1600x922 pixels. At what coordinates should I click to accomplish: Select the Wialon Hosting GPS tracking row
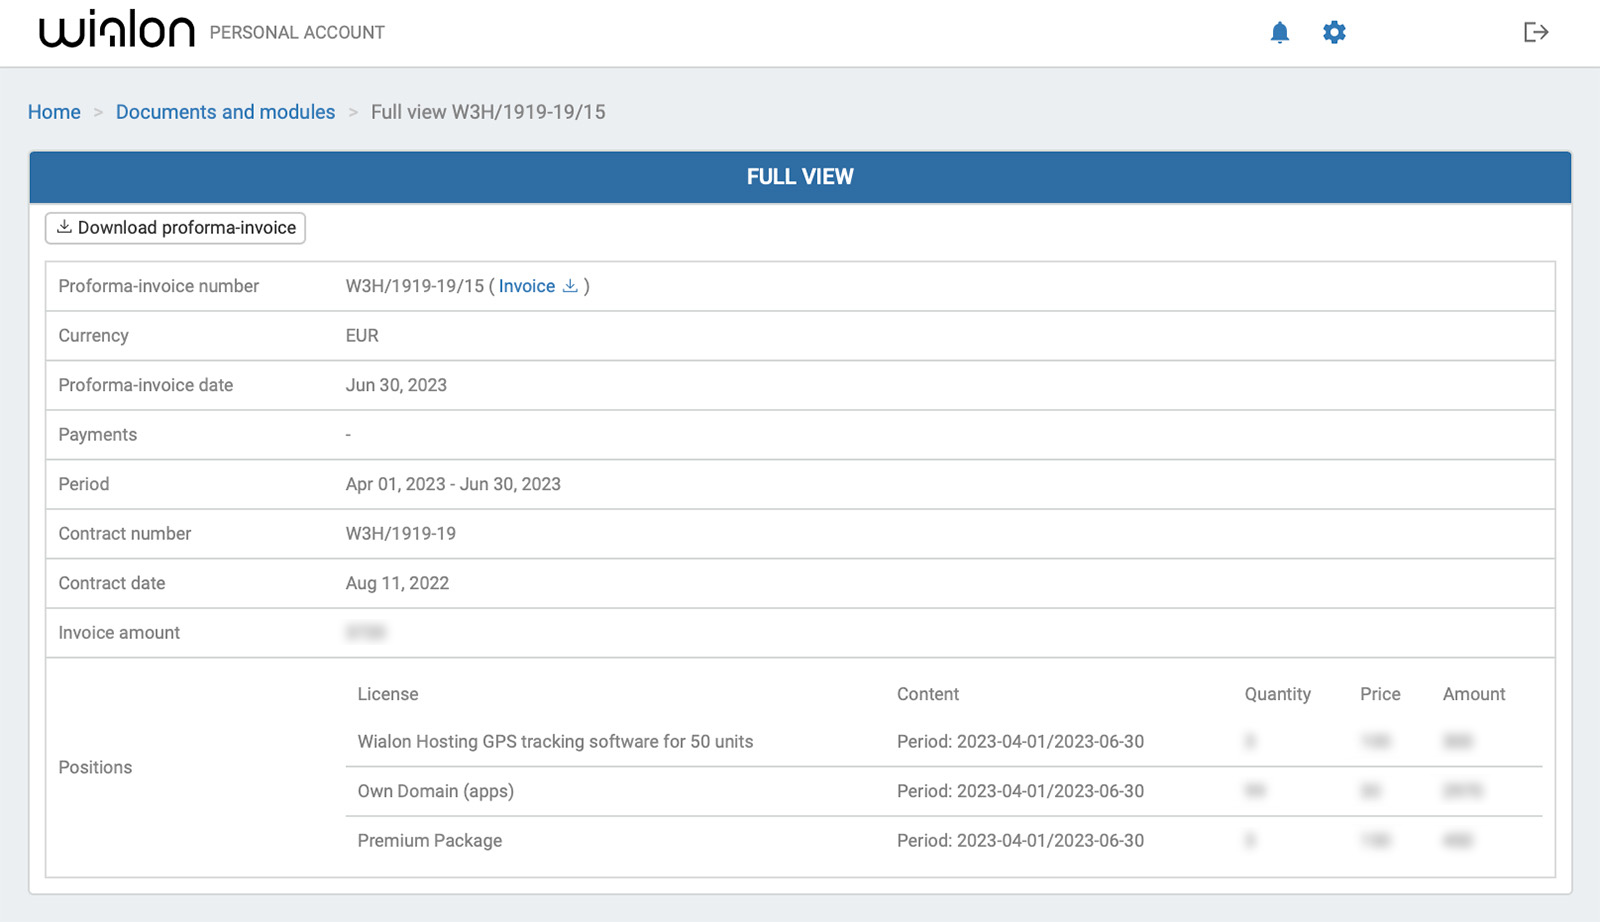[556, 742]
